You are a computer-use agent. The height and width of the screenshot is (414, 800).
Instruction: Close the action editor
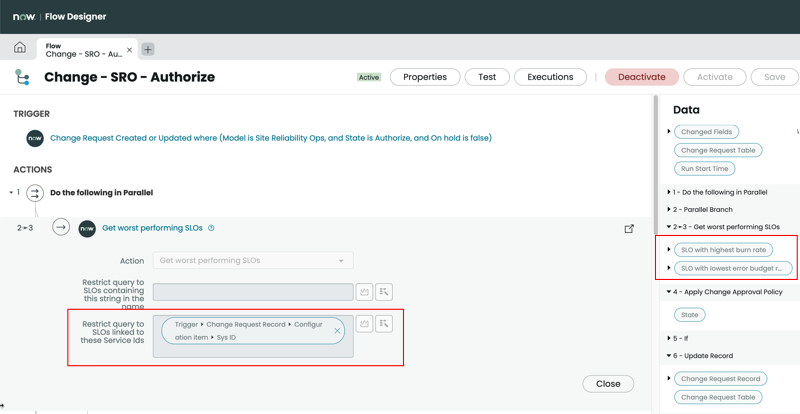click(608, 384)
